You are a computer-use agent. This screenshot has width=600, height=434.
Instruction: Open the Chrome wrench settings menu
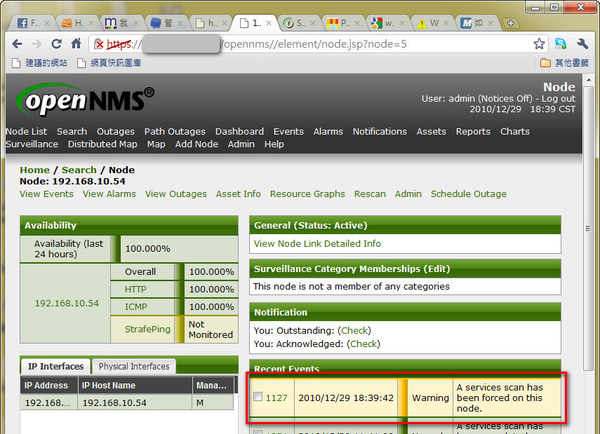pos(582,44)
